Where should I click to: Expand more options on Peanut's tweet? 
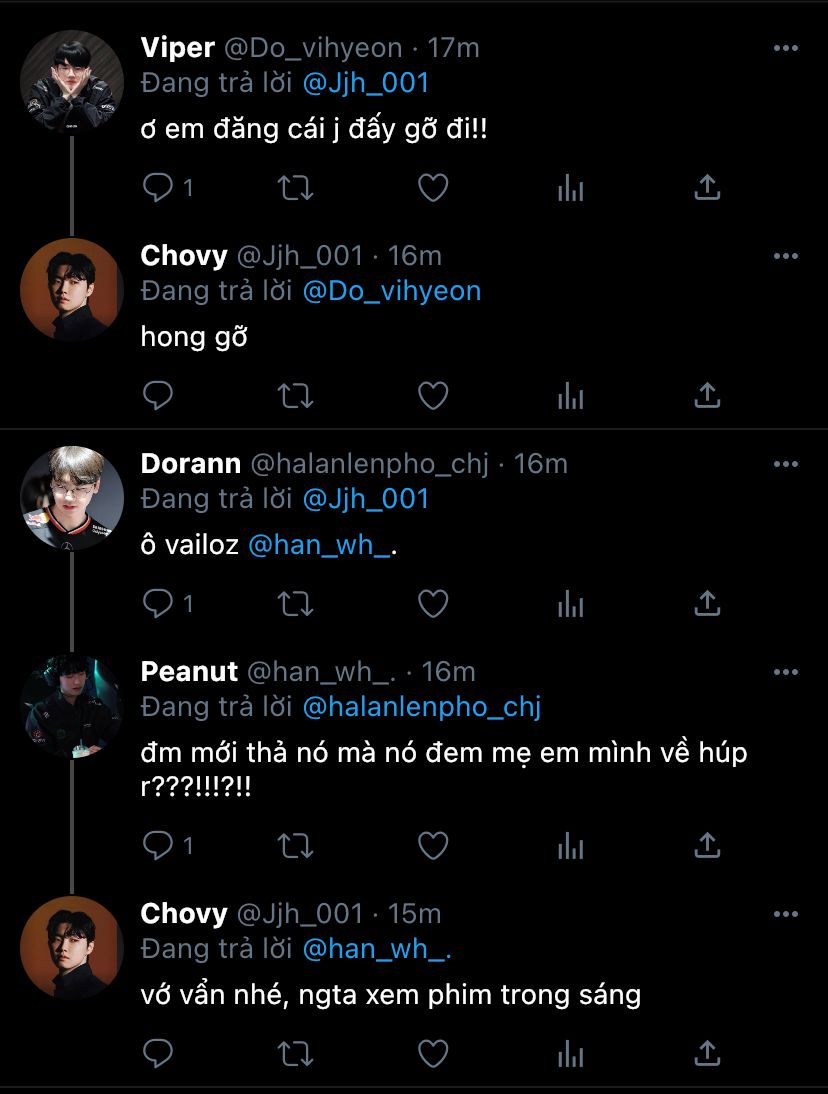click(786, 672)
